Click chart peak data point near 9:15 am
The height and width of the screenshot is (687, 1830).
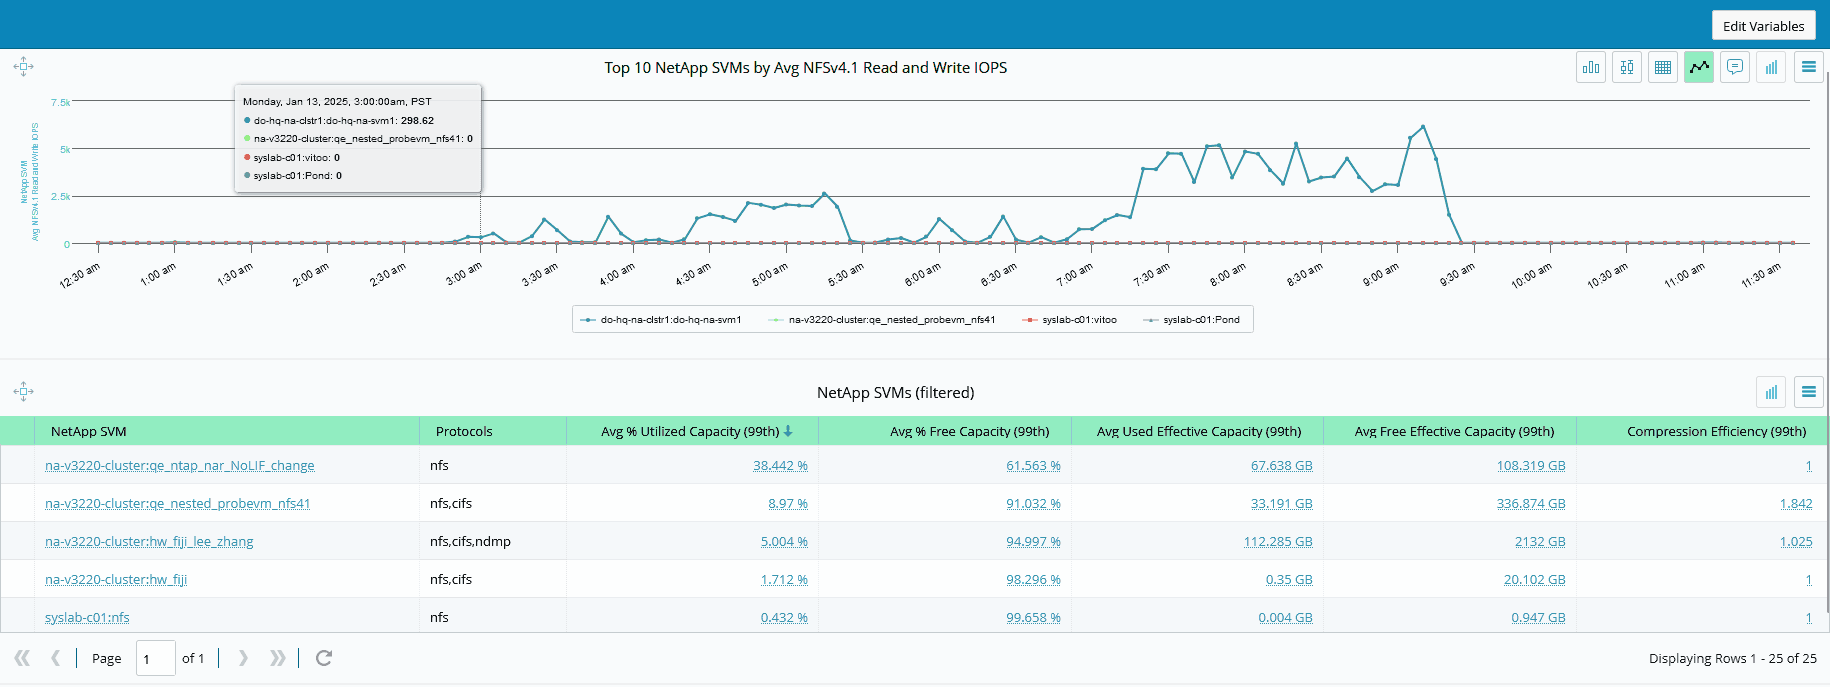tap(1423, 127)
